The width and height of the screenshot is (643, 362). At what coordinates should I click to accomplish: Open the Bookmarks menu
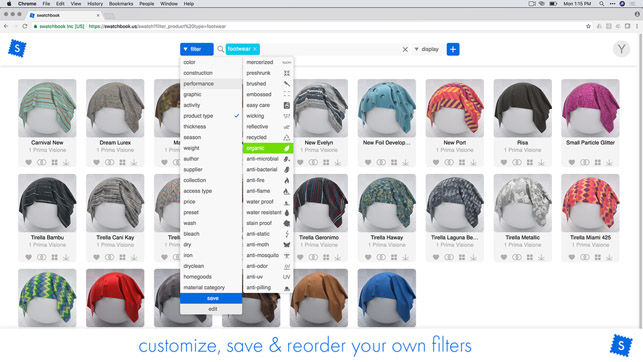point(121,4)
